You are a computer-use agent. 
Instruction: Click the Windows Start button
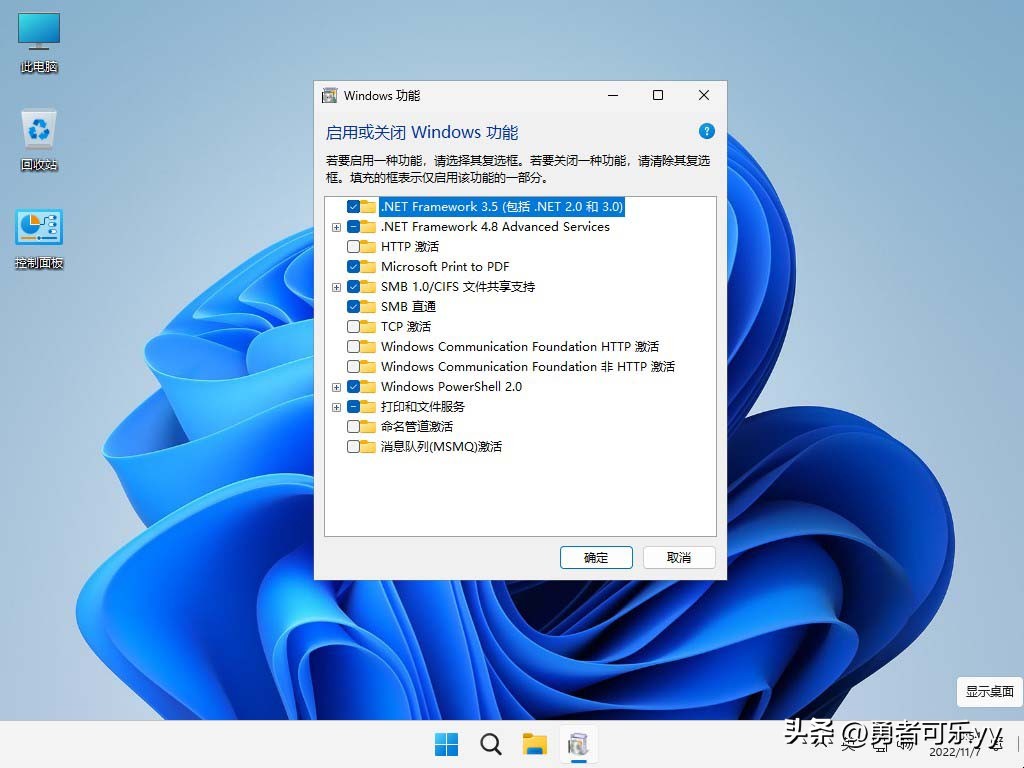pos(446,744)
